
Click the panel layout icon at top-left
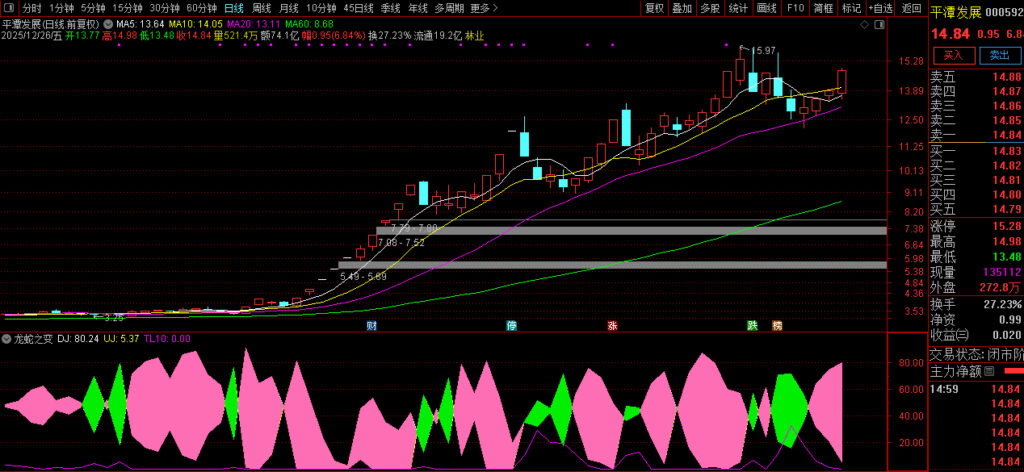point(10,8)
